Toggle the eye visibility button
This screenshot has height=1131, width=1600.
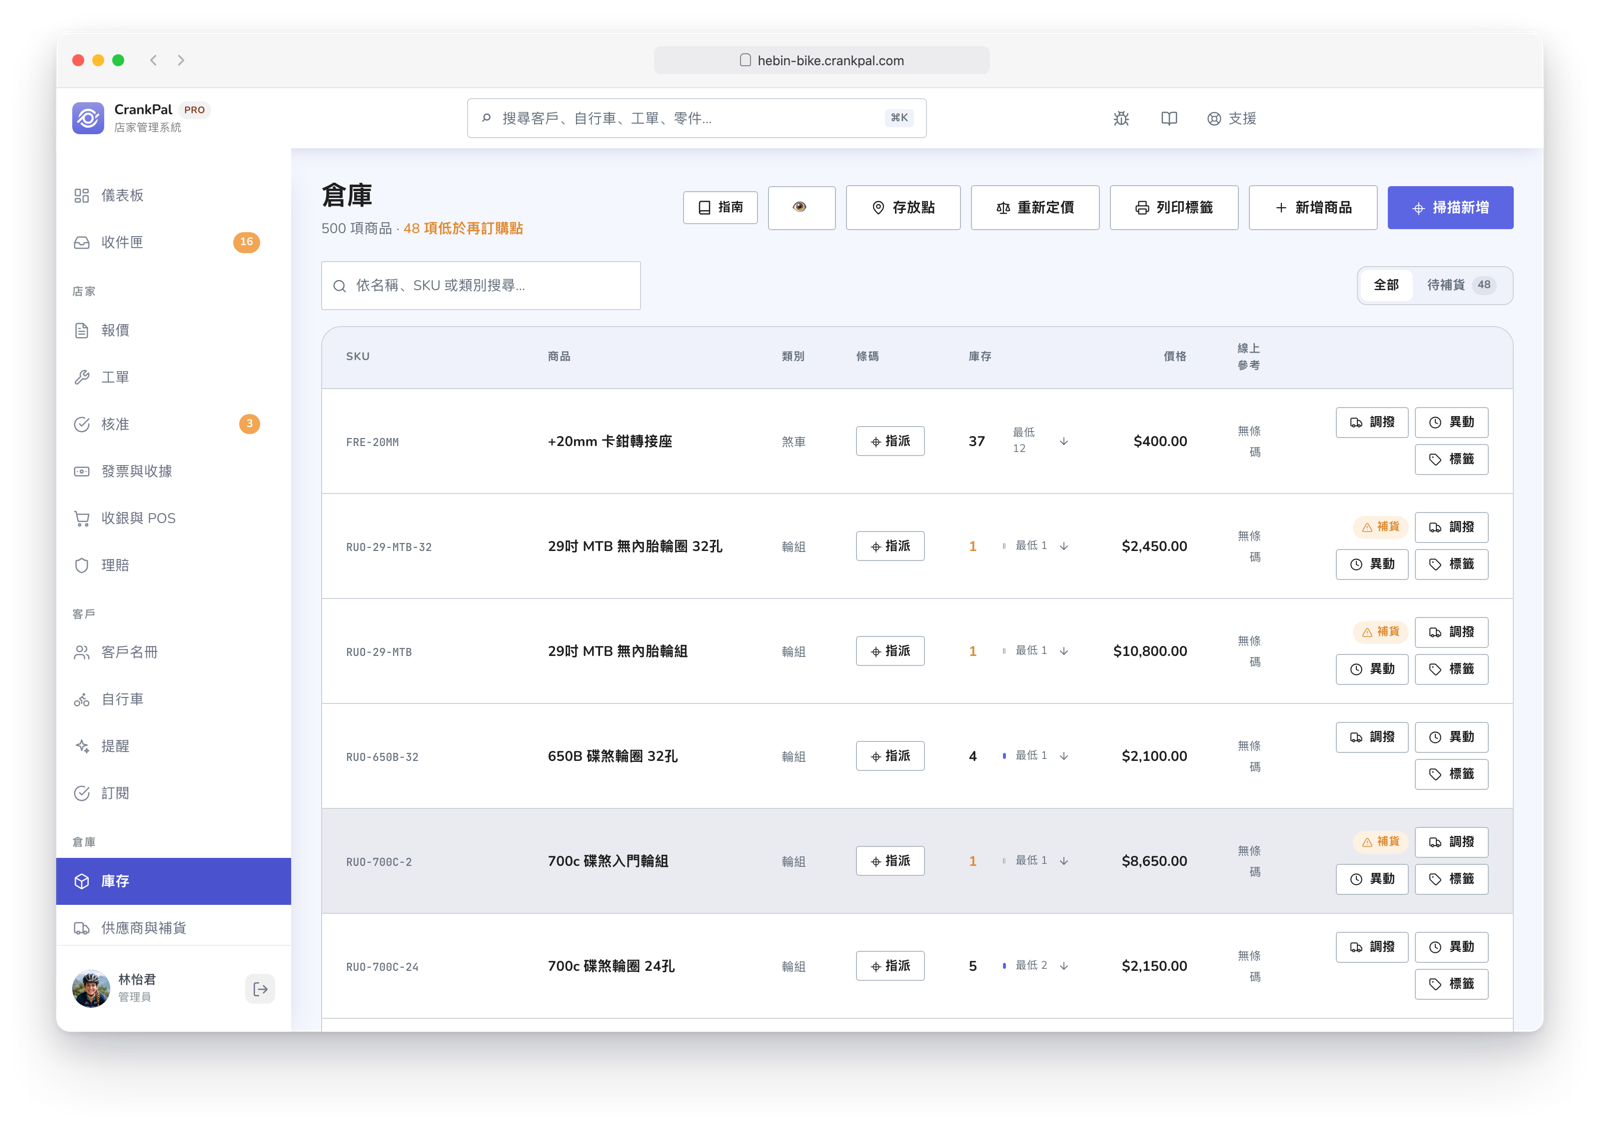801,207
